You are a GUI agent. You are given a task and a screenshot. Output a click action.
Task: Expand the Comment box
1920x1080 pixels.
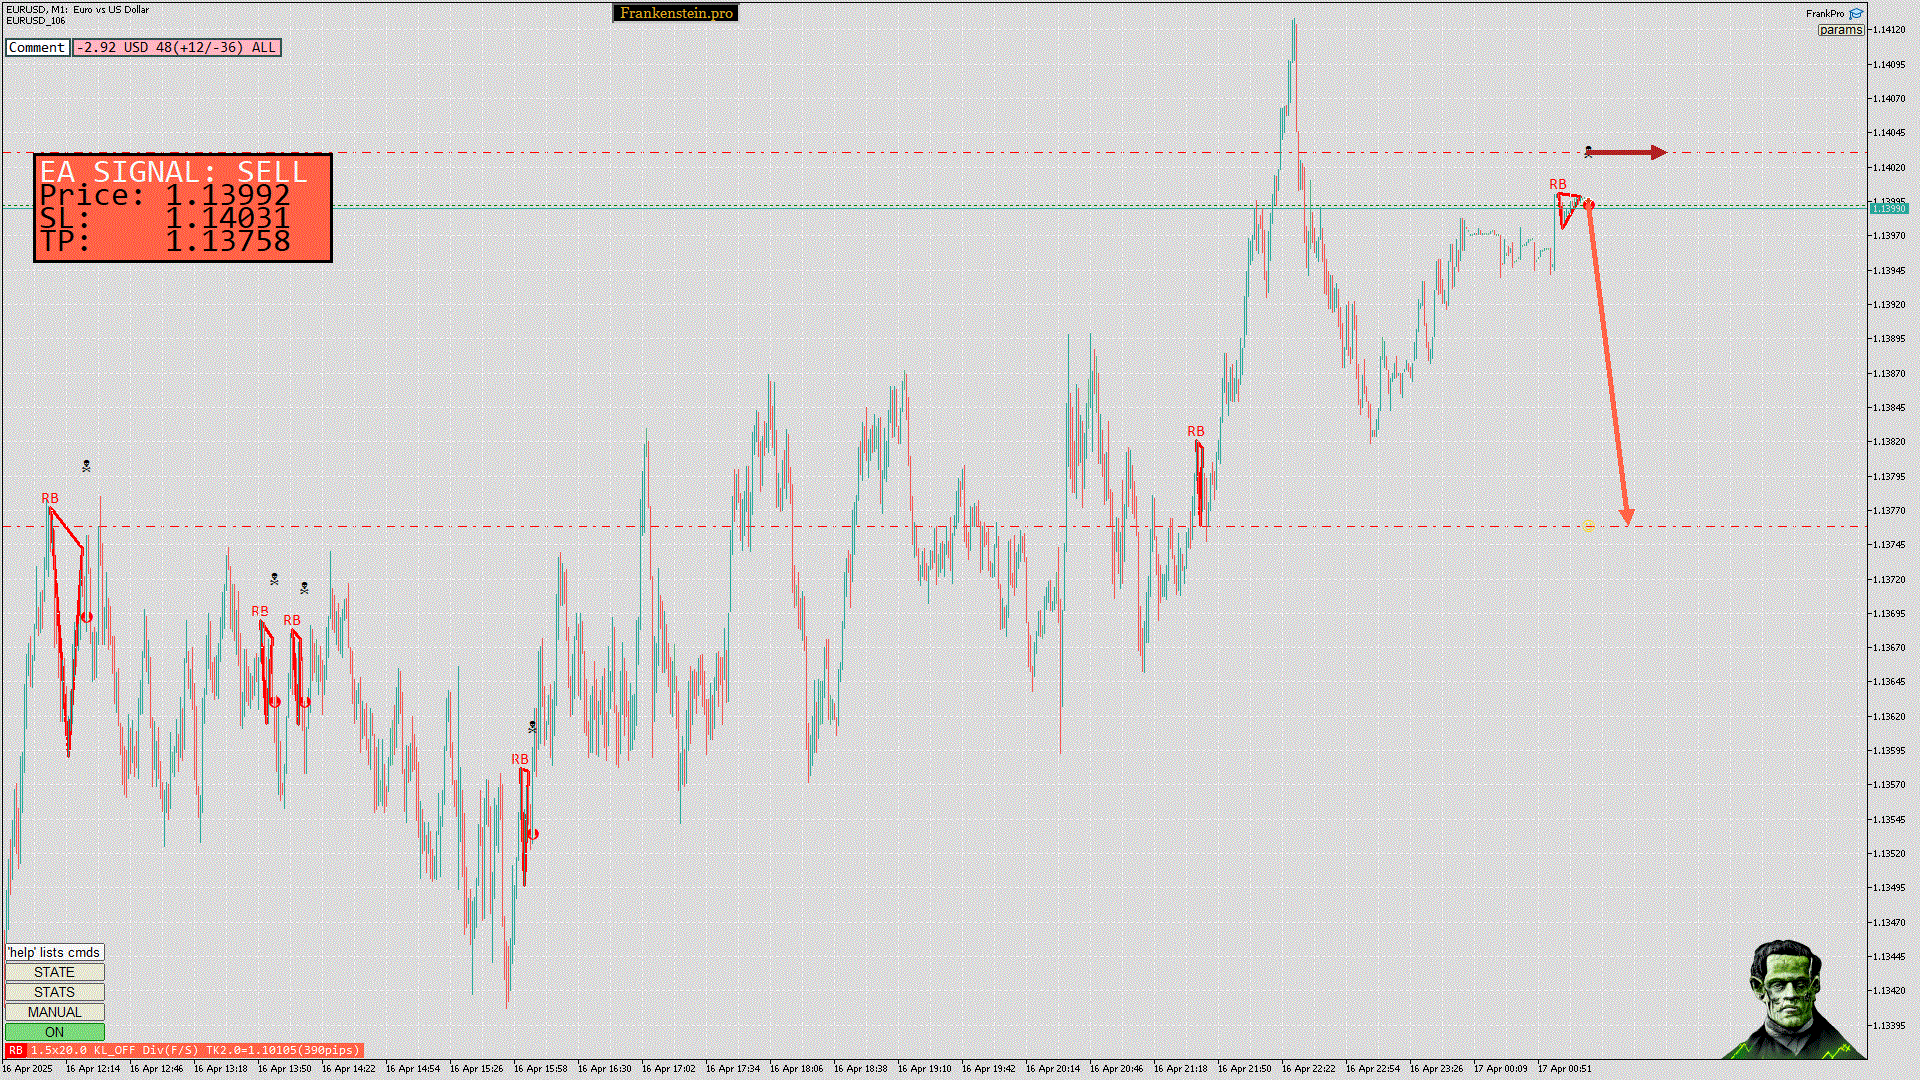click(37, 47)
